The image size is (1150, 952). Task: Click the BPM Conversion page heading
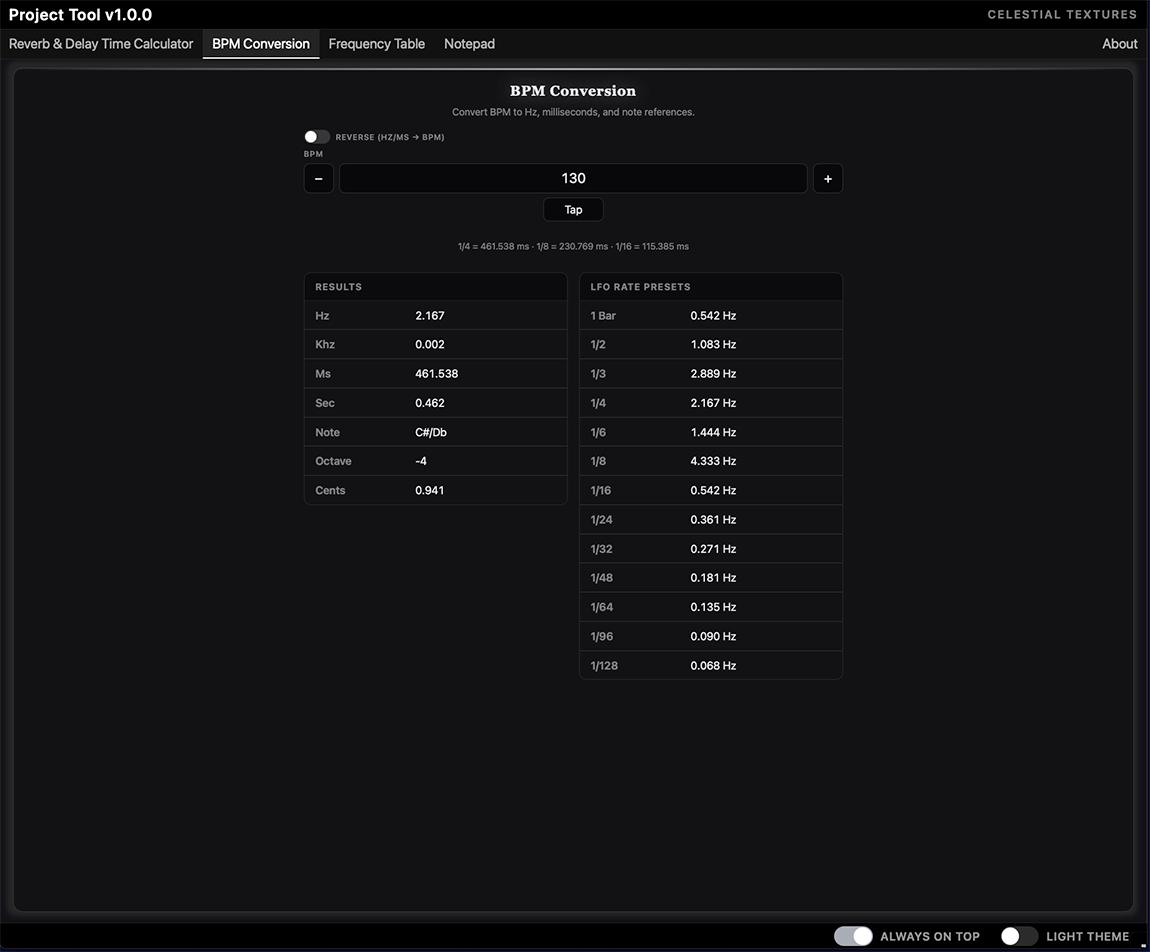pos(573,91)
